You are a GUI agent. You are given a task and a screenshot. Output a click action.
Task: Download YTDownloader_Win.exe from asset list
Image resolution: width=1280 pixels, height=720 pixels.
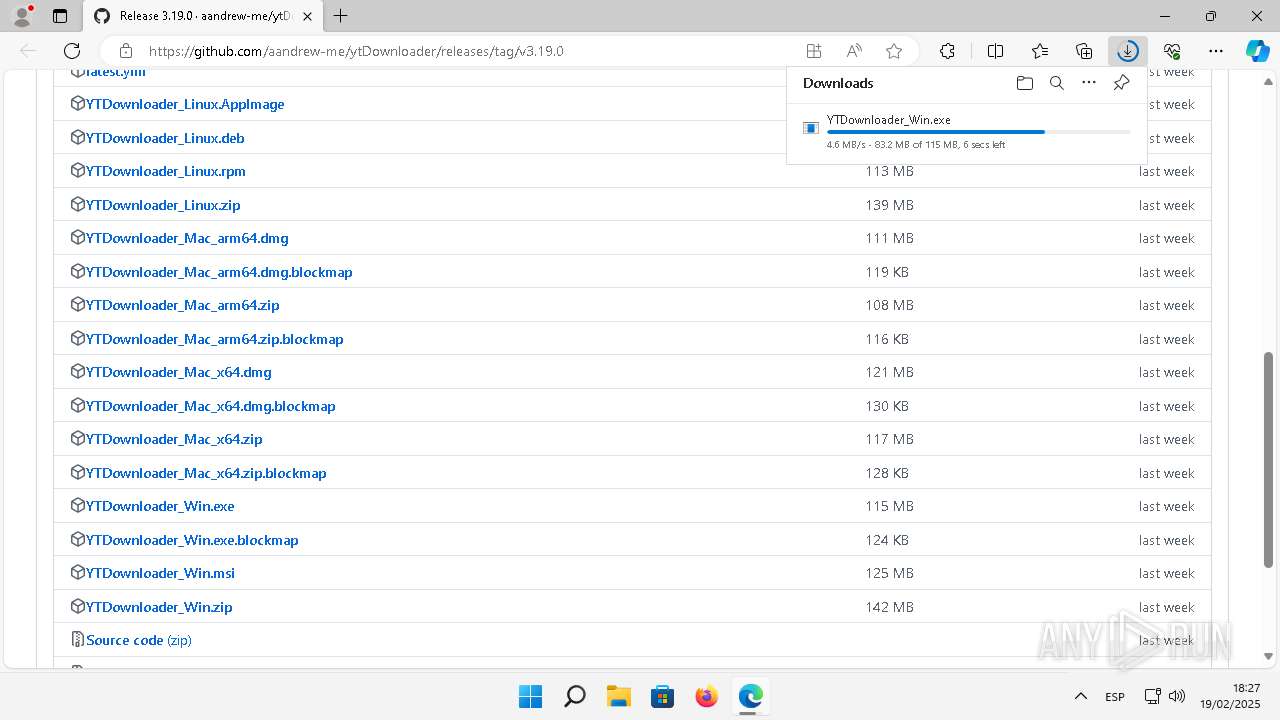tap(160, 506)
